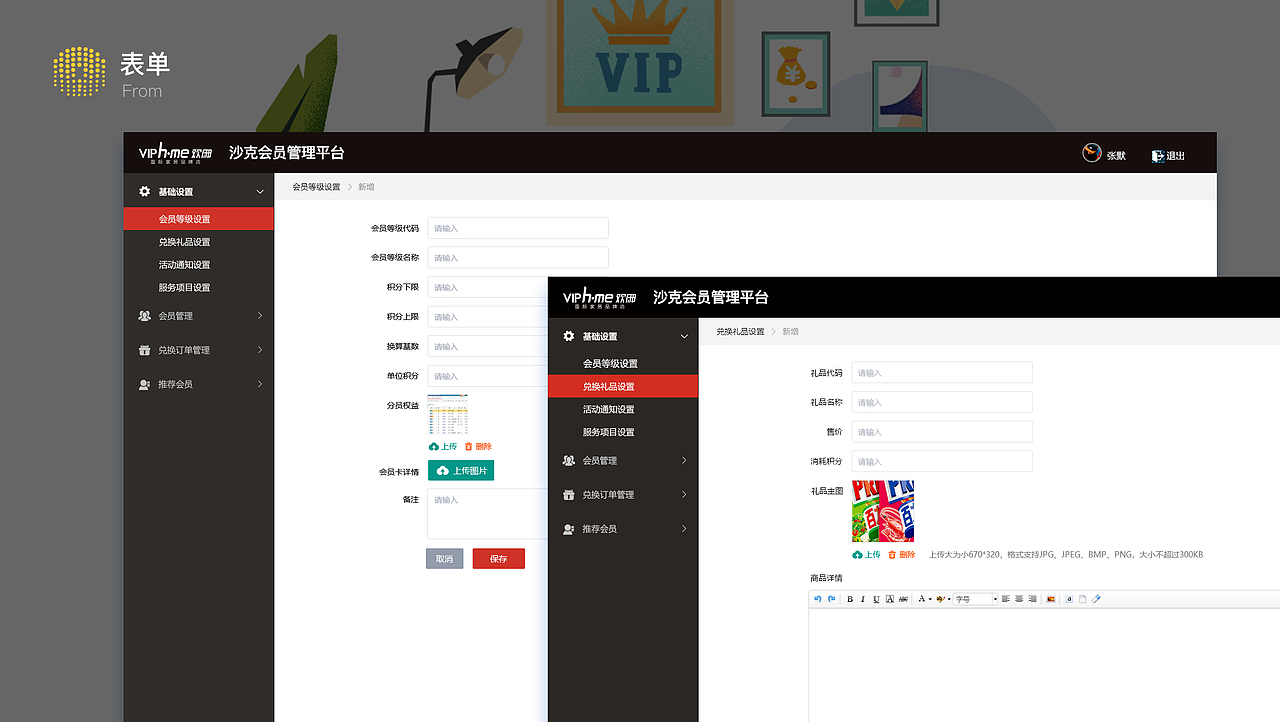The image size is (1280, 722).
Task: Click the 礼品名称 input field
Action: [942, 402]
